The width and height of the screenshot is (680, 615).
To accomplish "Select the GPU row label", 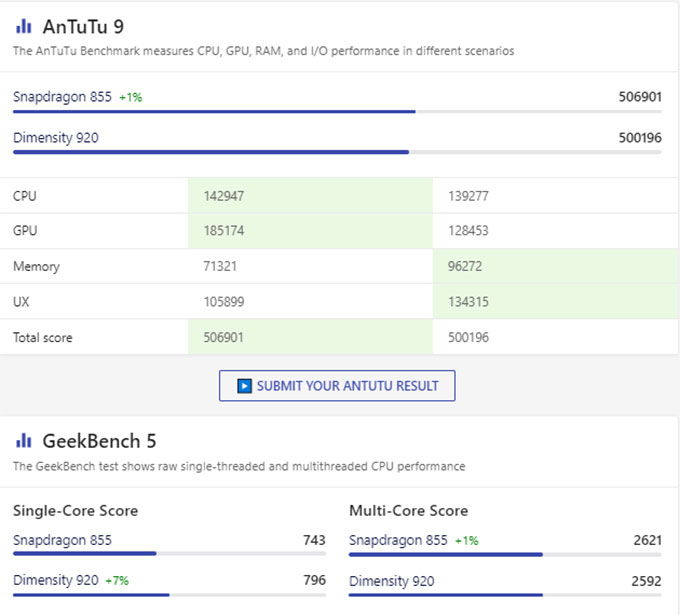I will pyautogui.click(x=25, y=230).
